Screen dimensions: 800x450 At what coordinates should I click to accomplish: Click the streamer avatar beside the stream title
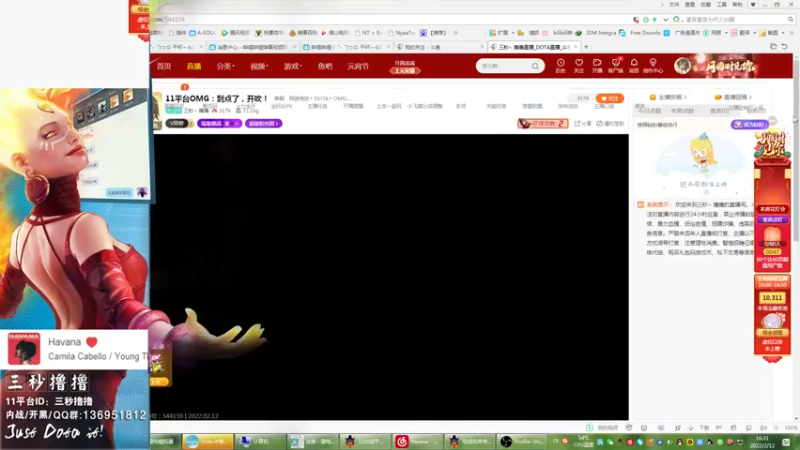point(156,110)
